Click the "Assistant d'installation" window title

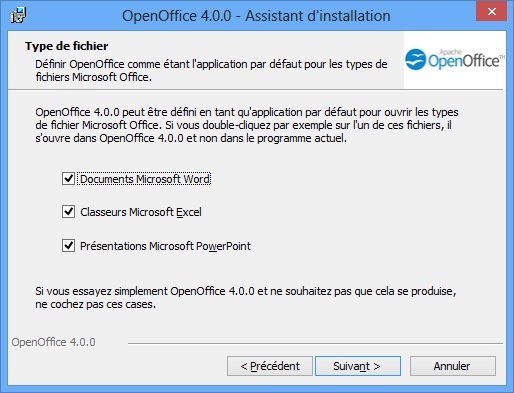coord(318,16)
